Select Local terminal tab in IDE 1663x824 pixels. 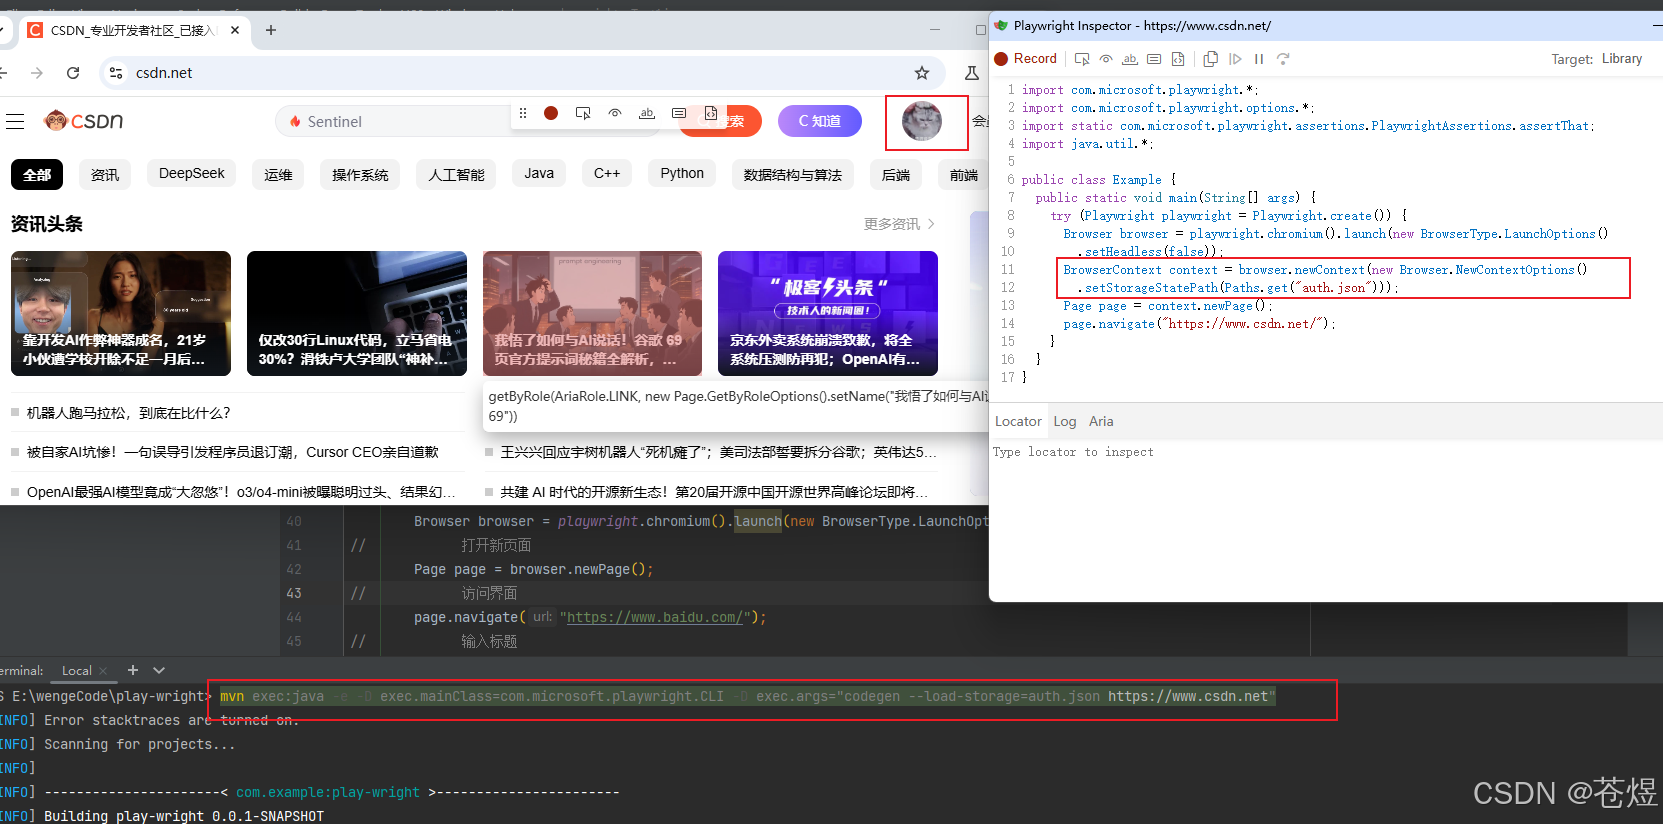point(77,671)
